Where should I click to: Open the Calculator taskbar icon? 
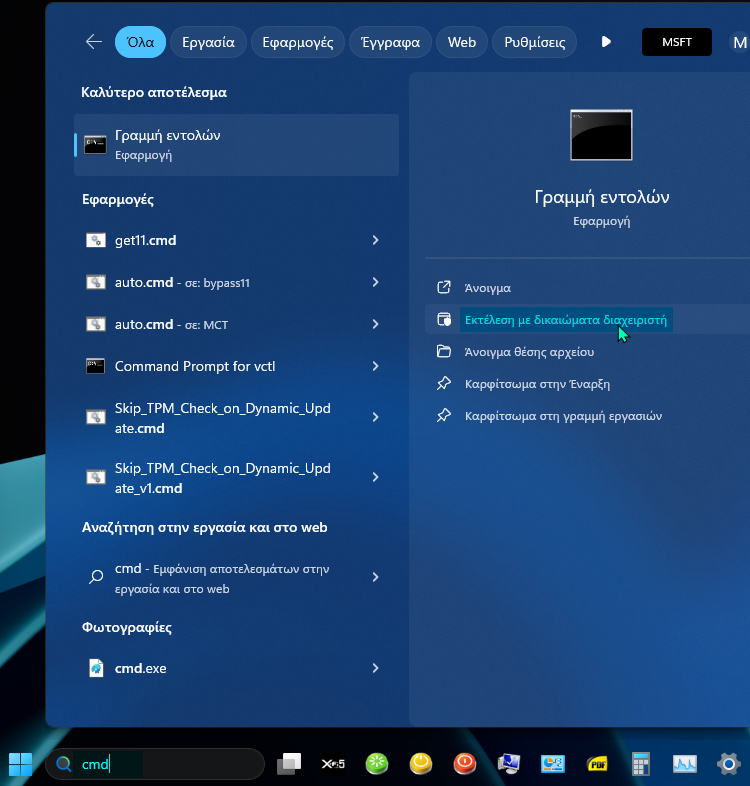click(x=641, y=764)
